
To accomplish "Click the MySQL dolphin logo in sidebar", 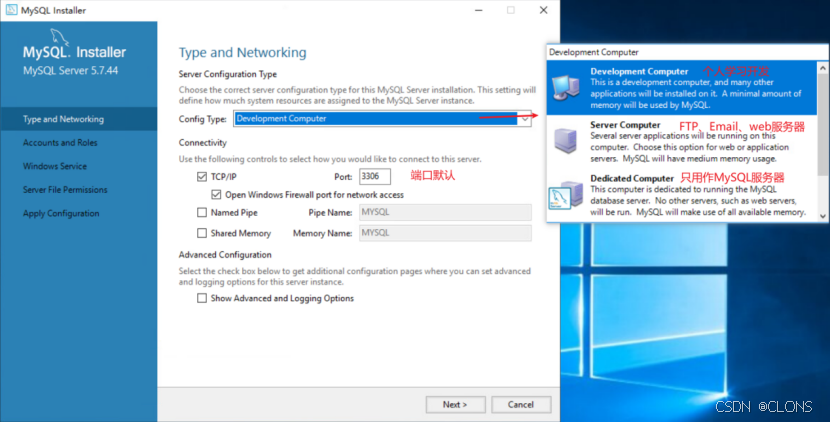I will pos(59,37).
